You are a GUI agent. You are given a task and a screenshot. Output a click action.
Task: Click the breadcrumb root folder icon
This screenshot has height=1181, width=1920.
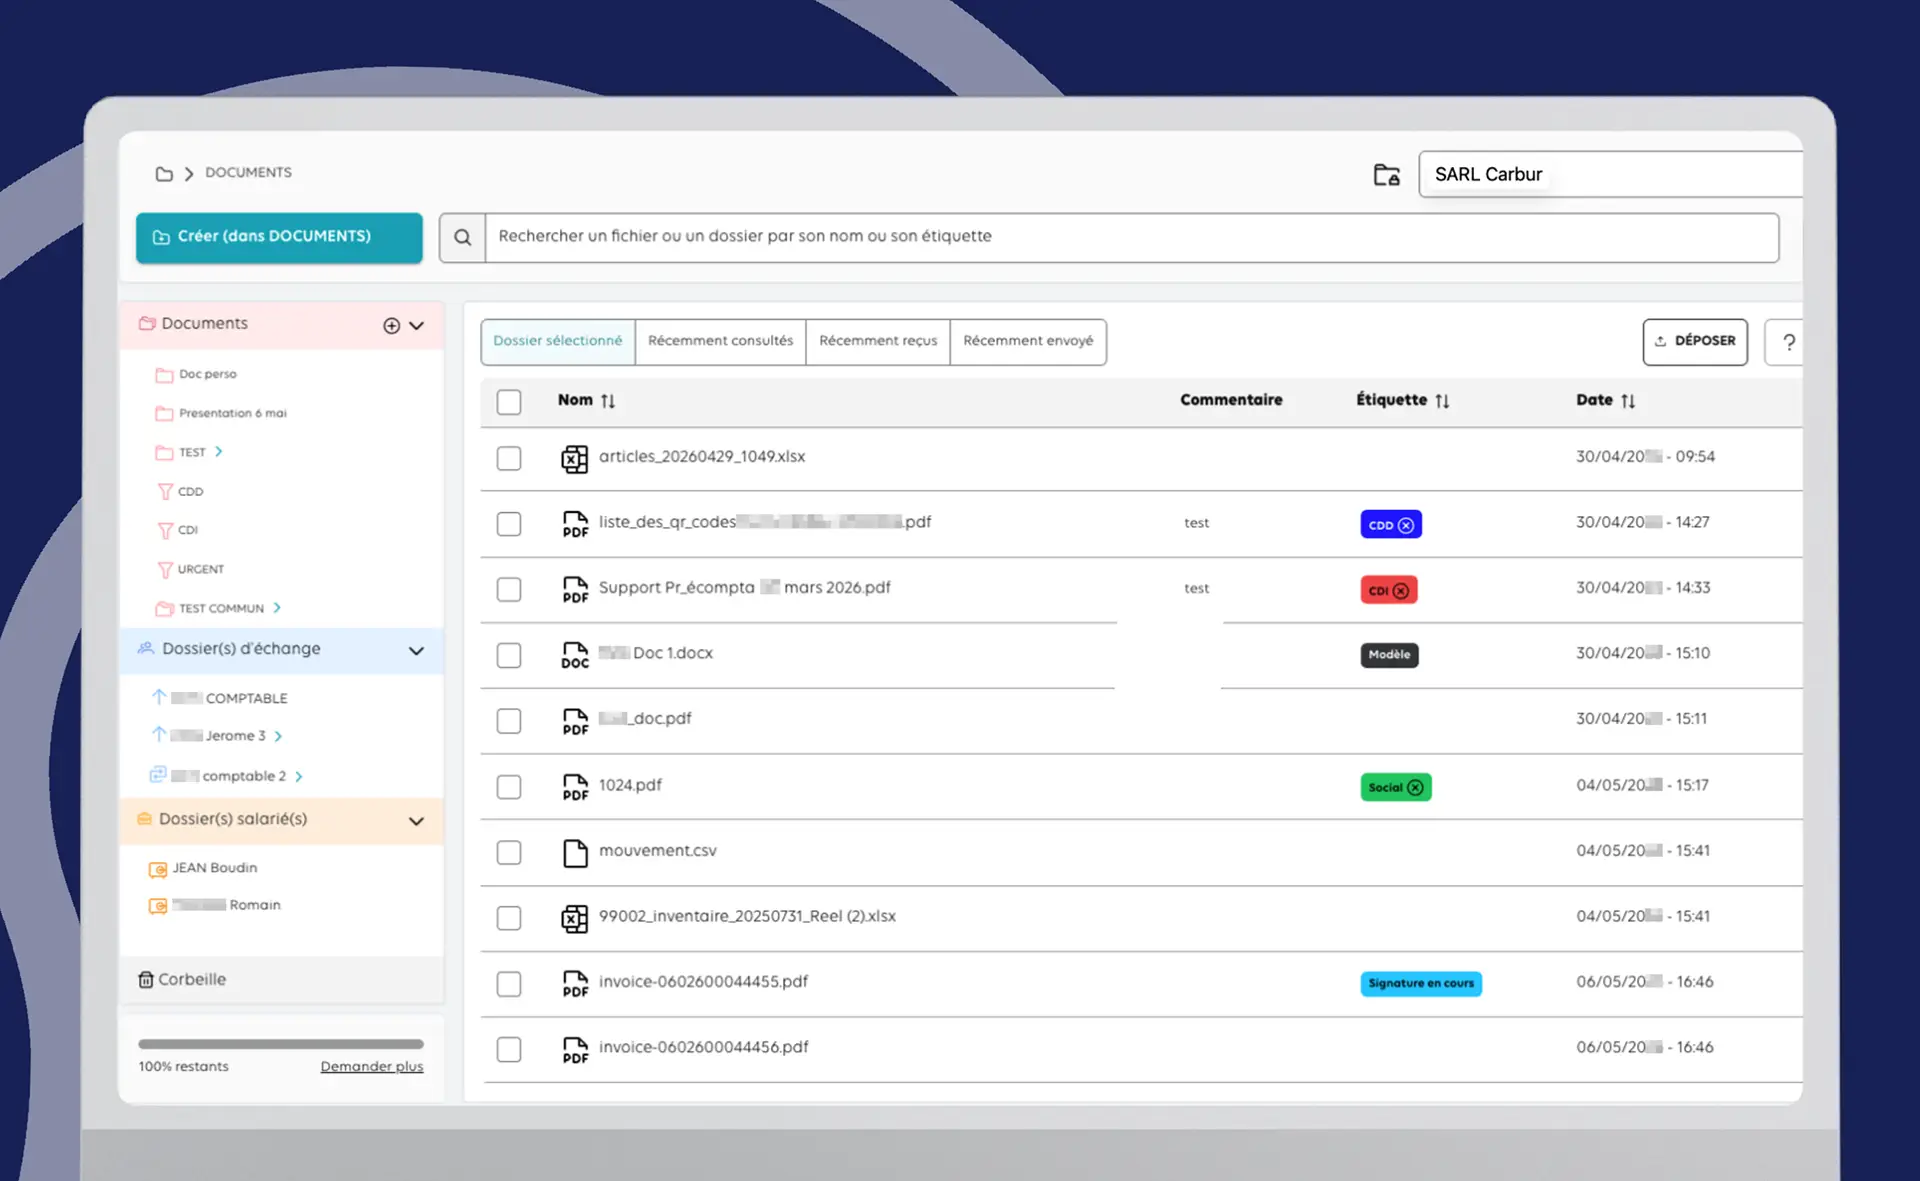[x=164, y=174]
